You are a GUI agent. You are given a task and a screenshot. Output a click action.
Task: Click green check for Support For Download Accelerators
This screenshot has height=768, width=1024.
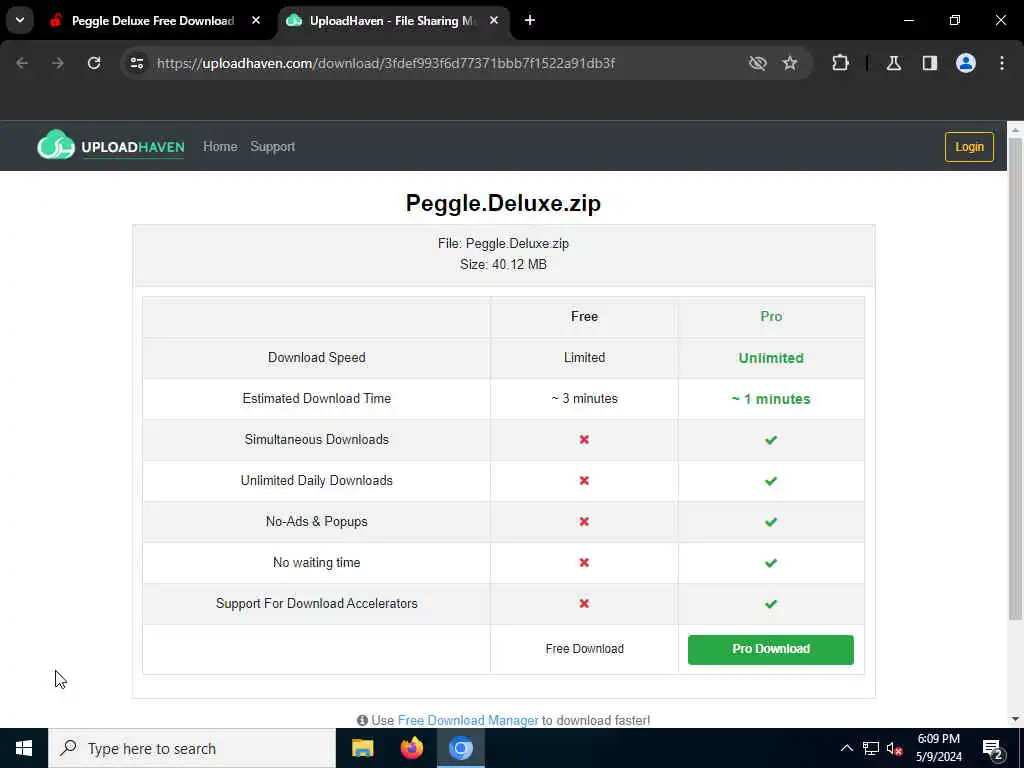point(771,604)
